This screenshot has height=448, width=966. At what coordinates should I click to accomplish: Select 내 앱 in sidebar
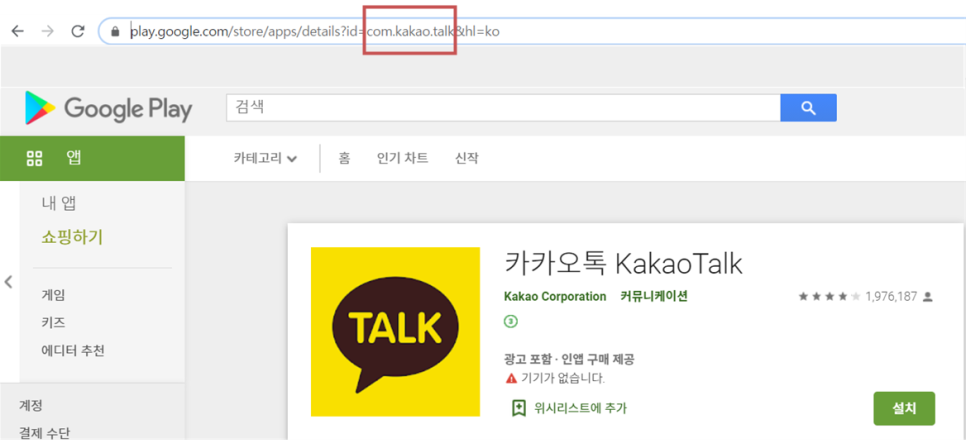point(59,203)
